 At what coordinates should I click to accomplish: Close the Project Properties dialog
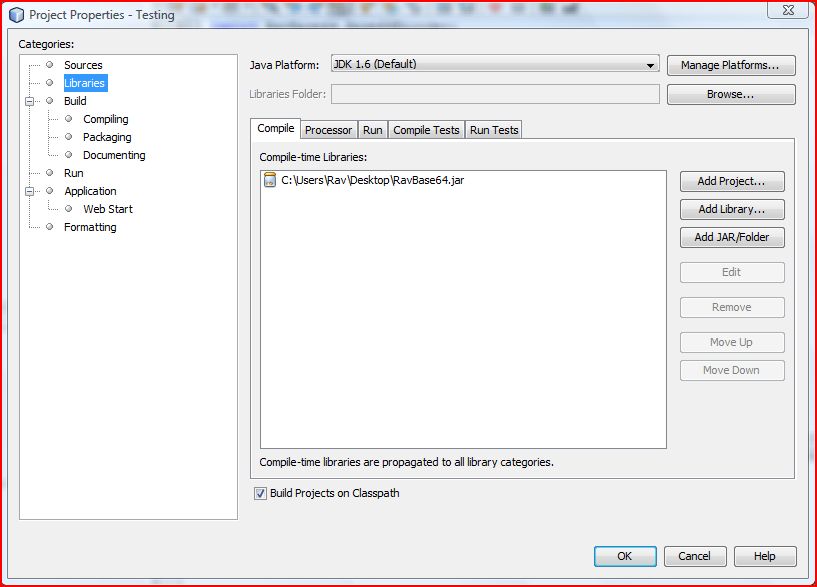click(788, 10)
